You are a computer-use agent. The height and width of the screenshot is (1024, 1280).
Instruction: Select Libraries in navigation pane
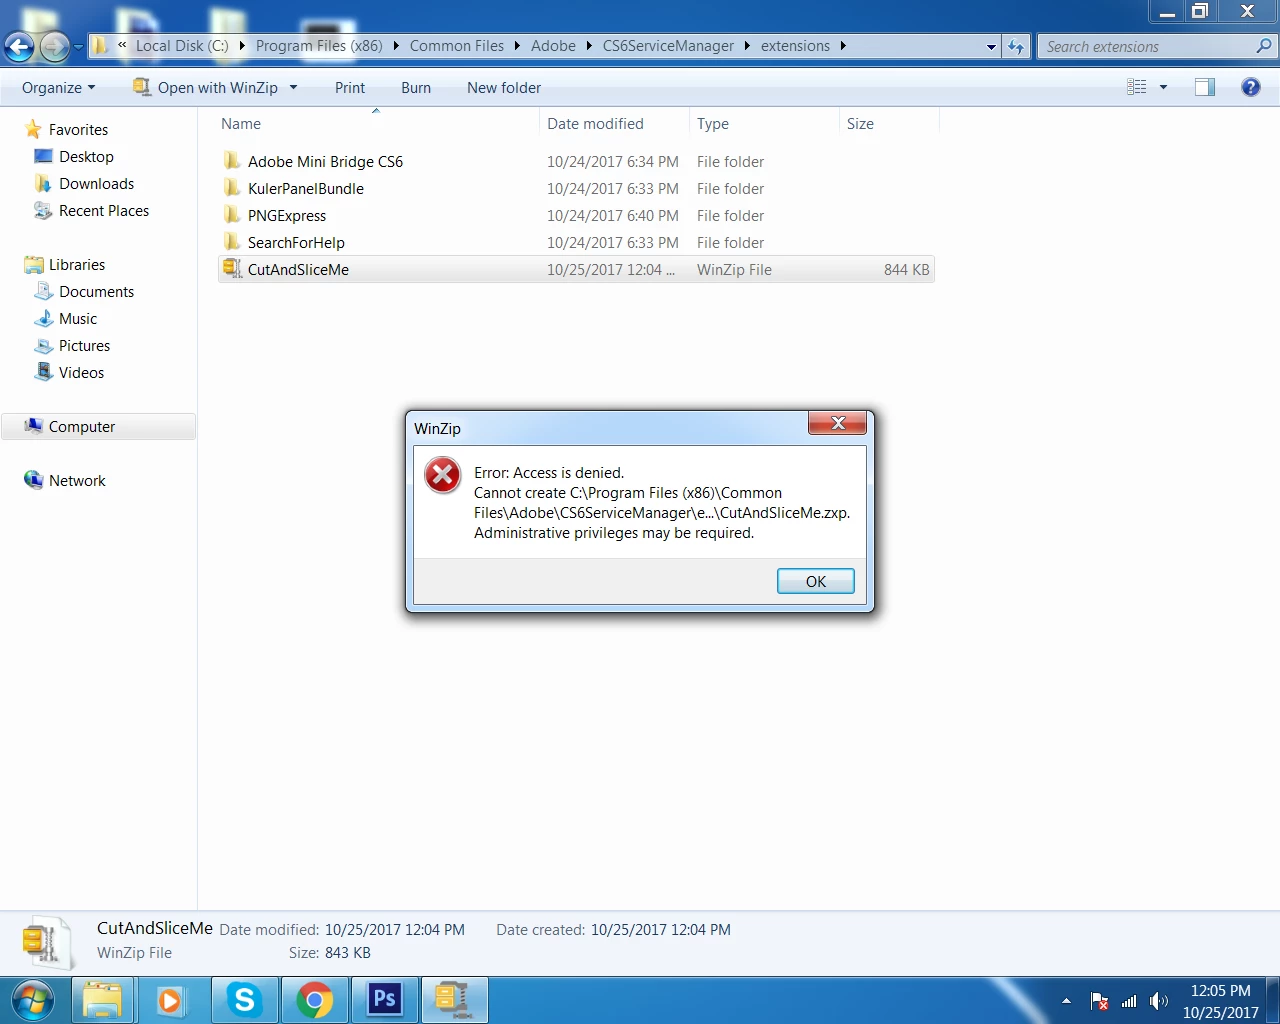(77, 264)
